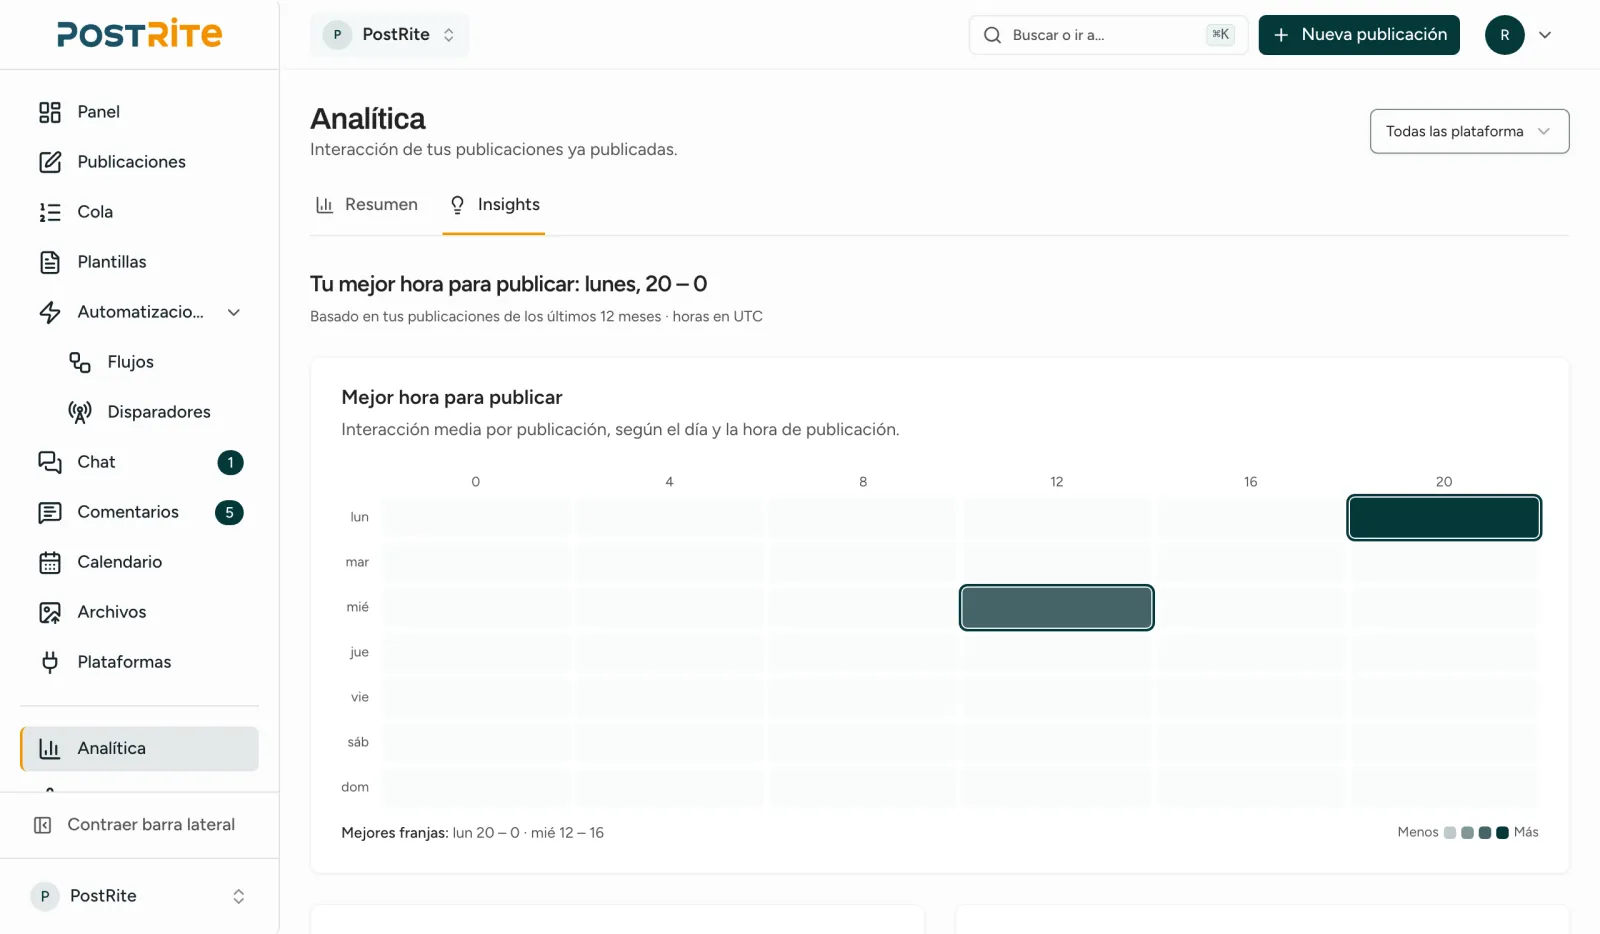The width and height of the screenshot is (1600, 934).
Task: Open the Panel dashboard icon
Action: (x=50, y=112)
